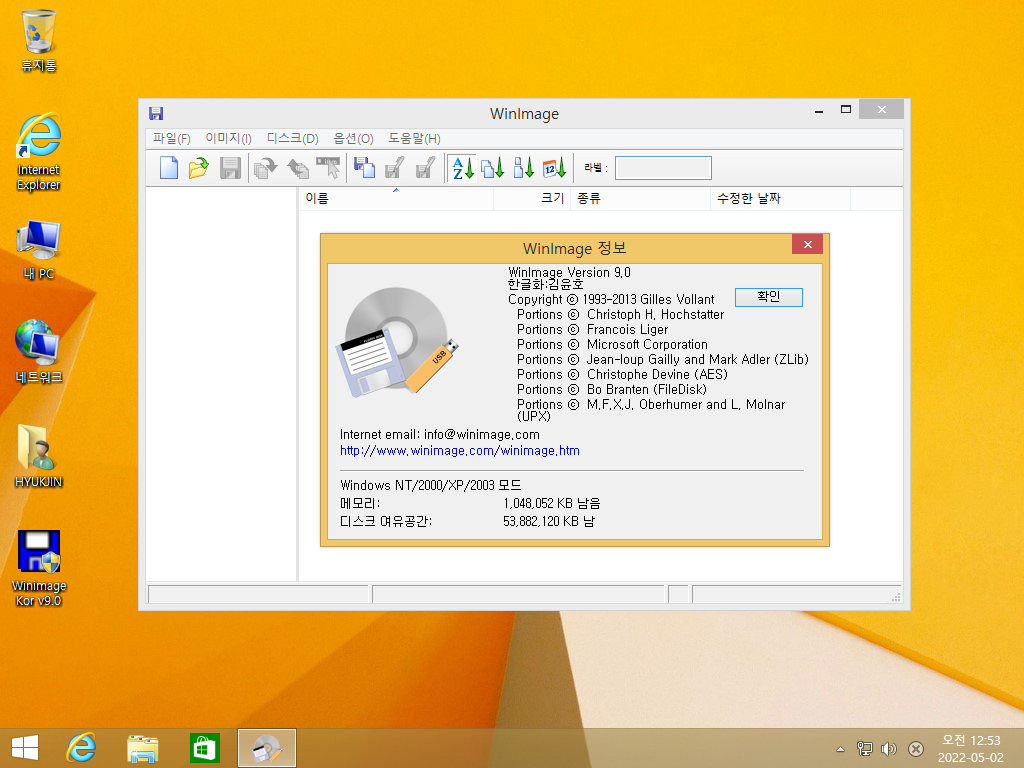The width and height of the screenshot is (1024, 768).
Task: Open an image file via toolbar folder icon
Action: 199,168
